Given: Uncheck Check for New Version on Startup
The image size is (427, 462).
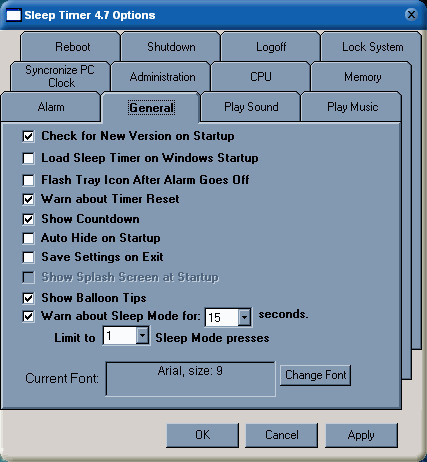Looking at the screenshot, I should 28,136.
